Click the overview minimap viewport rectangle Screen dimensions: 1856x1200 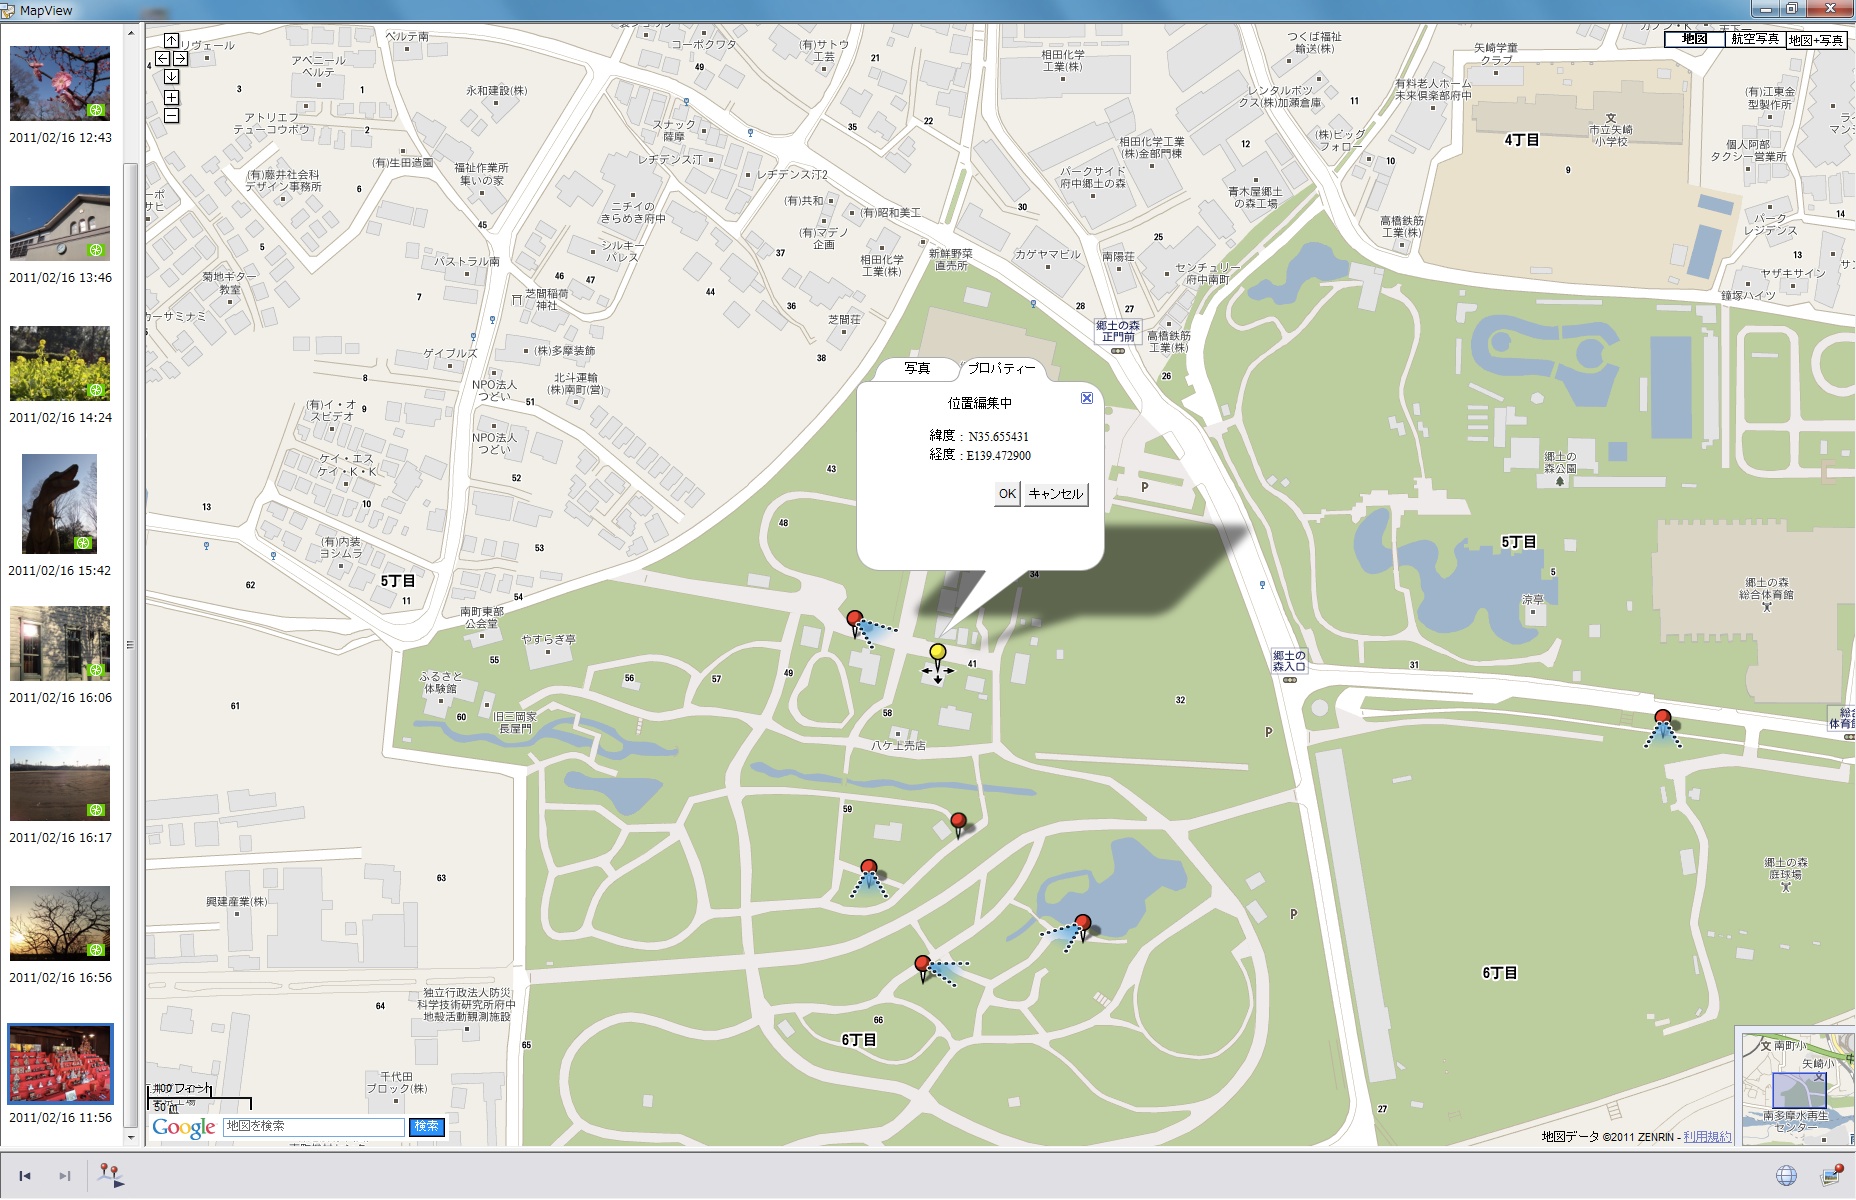pyautogui.click(x=1798, y=1090)
